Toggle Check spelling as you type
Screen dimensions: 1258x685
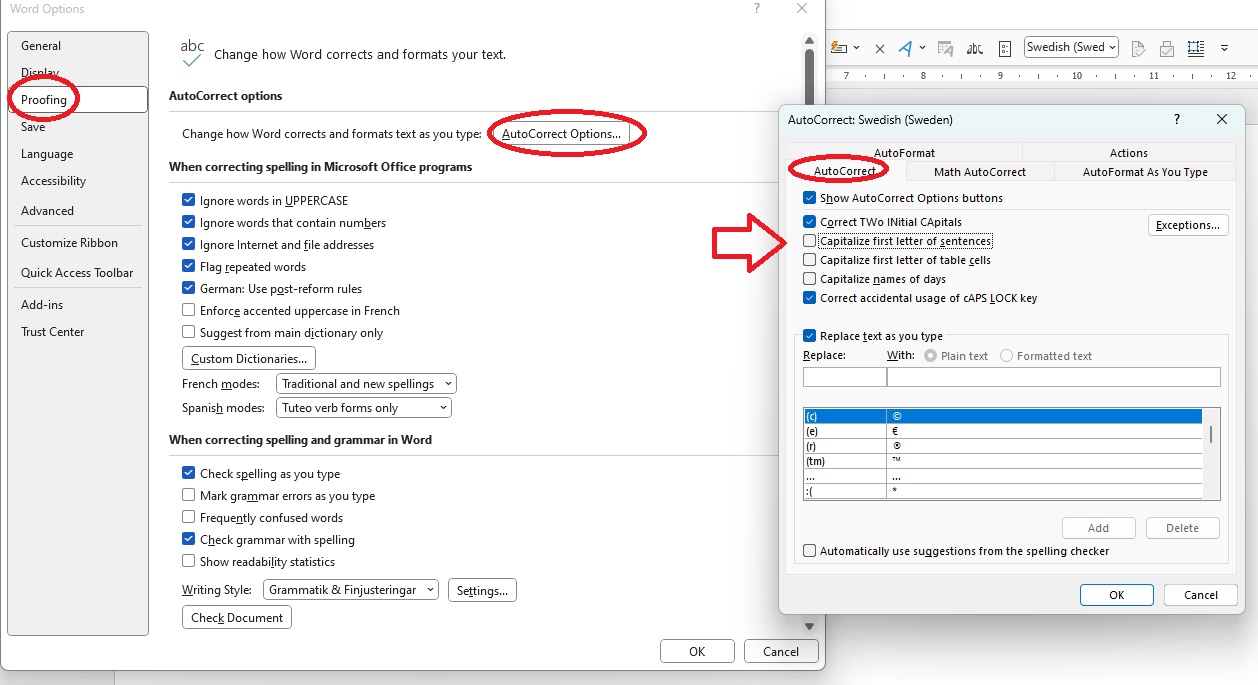tap(189, 474)
